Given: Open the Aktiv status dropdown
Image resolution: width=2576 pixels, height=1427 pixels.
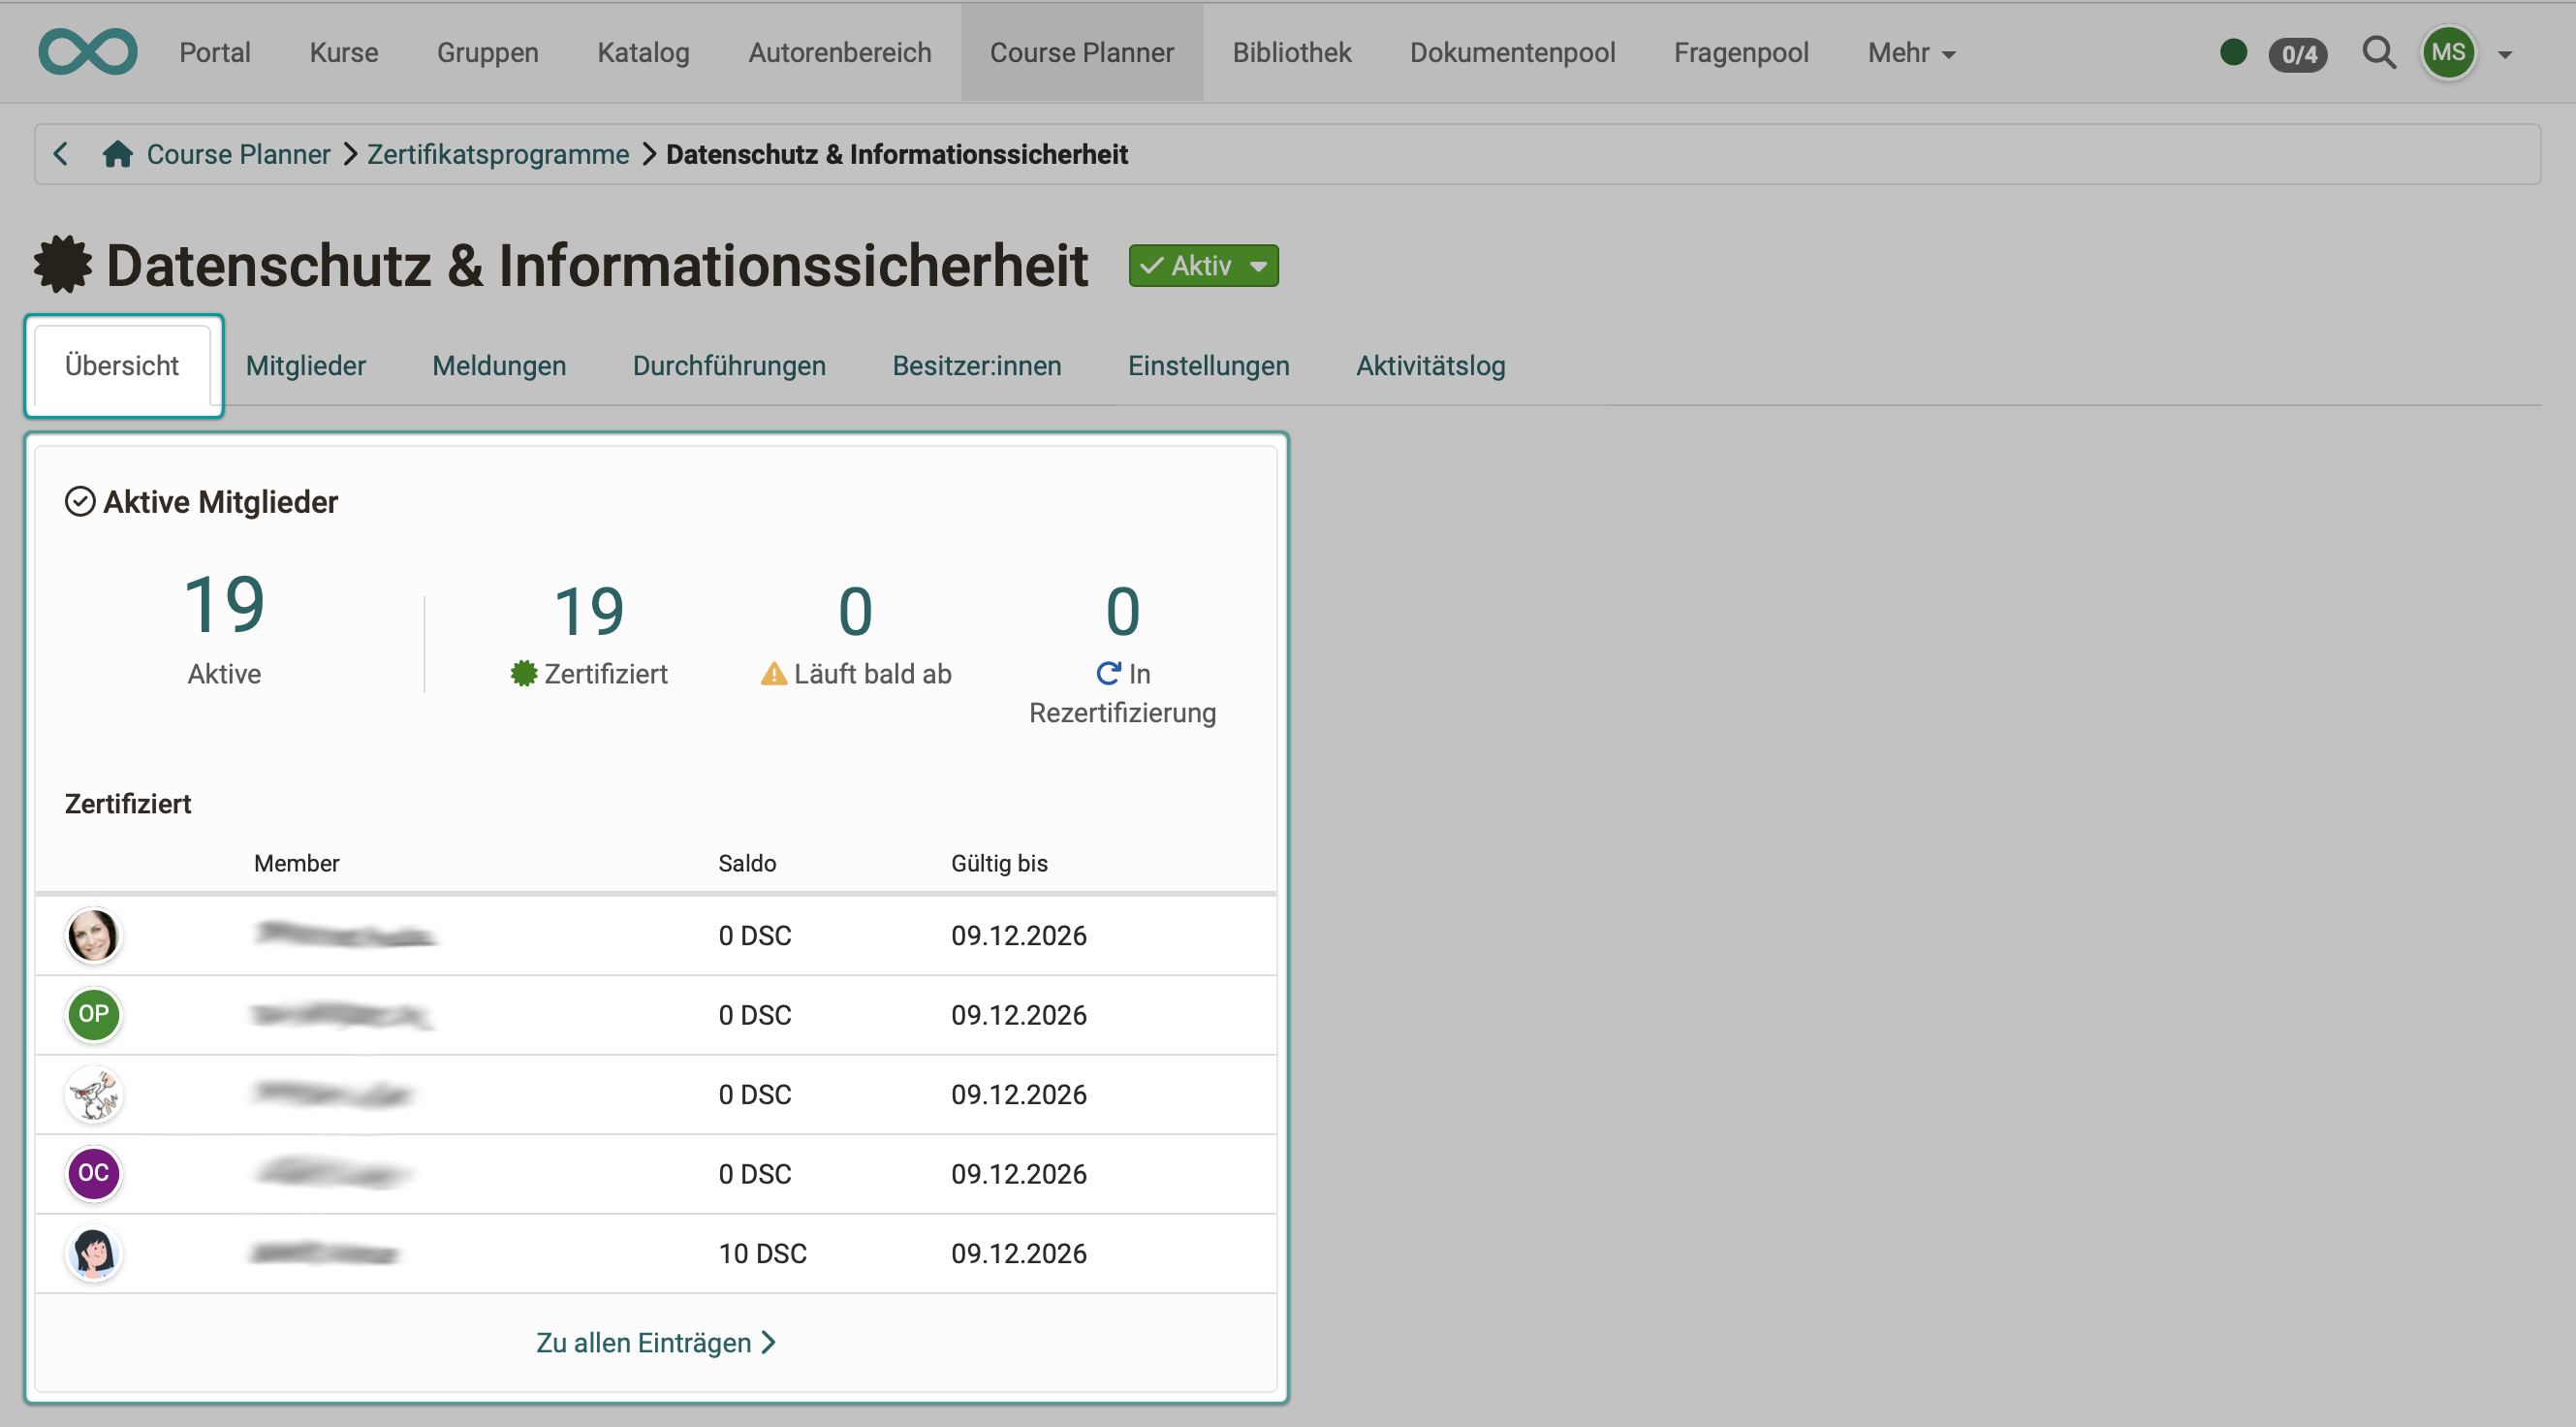Looking at the screenshot, I should [x=1202, y=265].
